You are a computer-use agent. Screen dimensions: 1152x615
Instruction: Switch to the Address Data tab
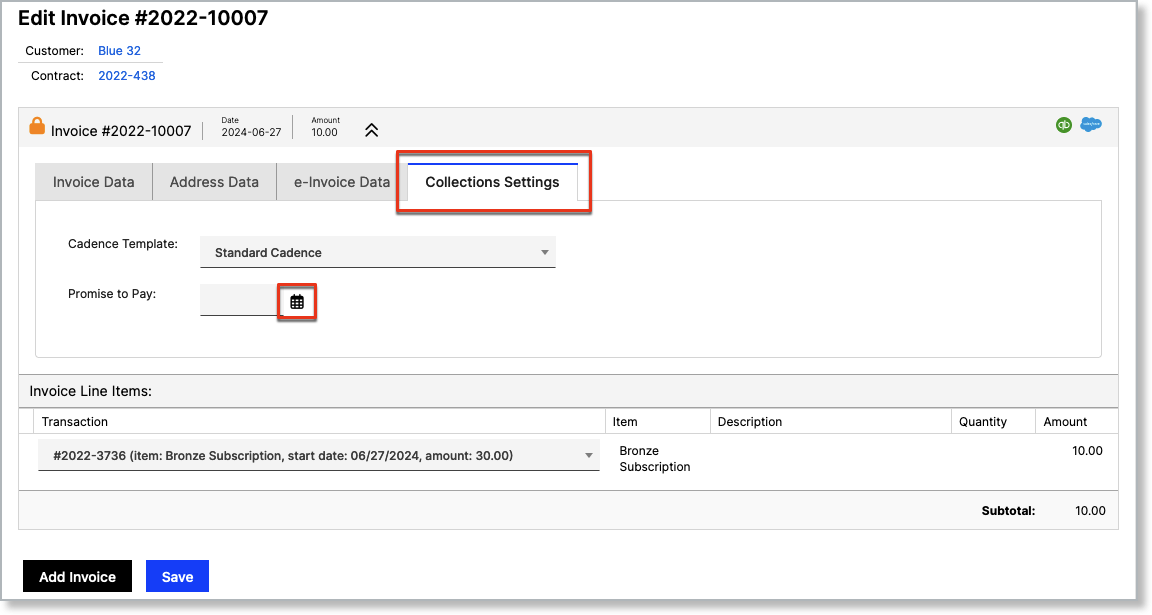[x=214, y=182]
